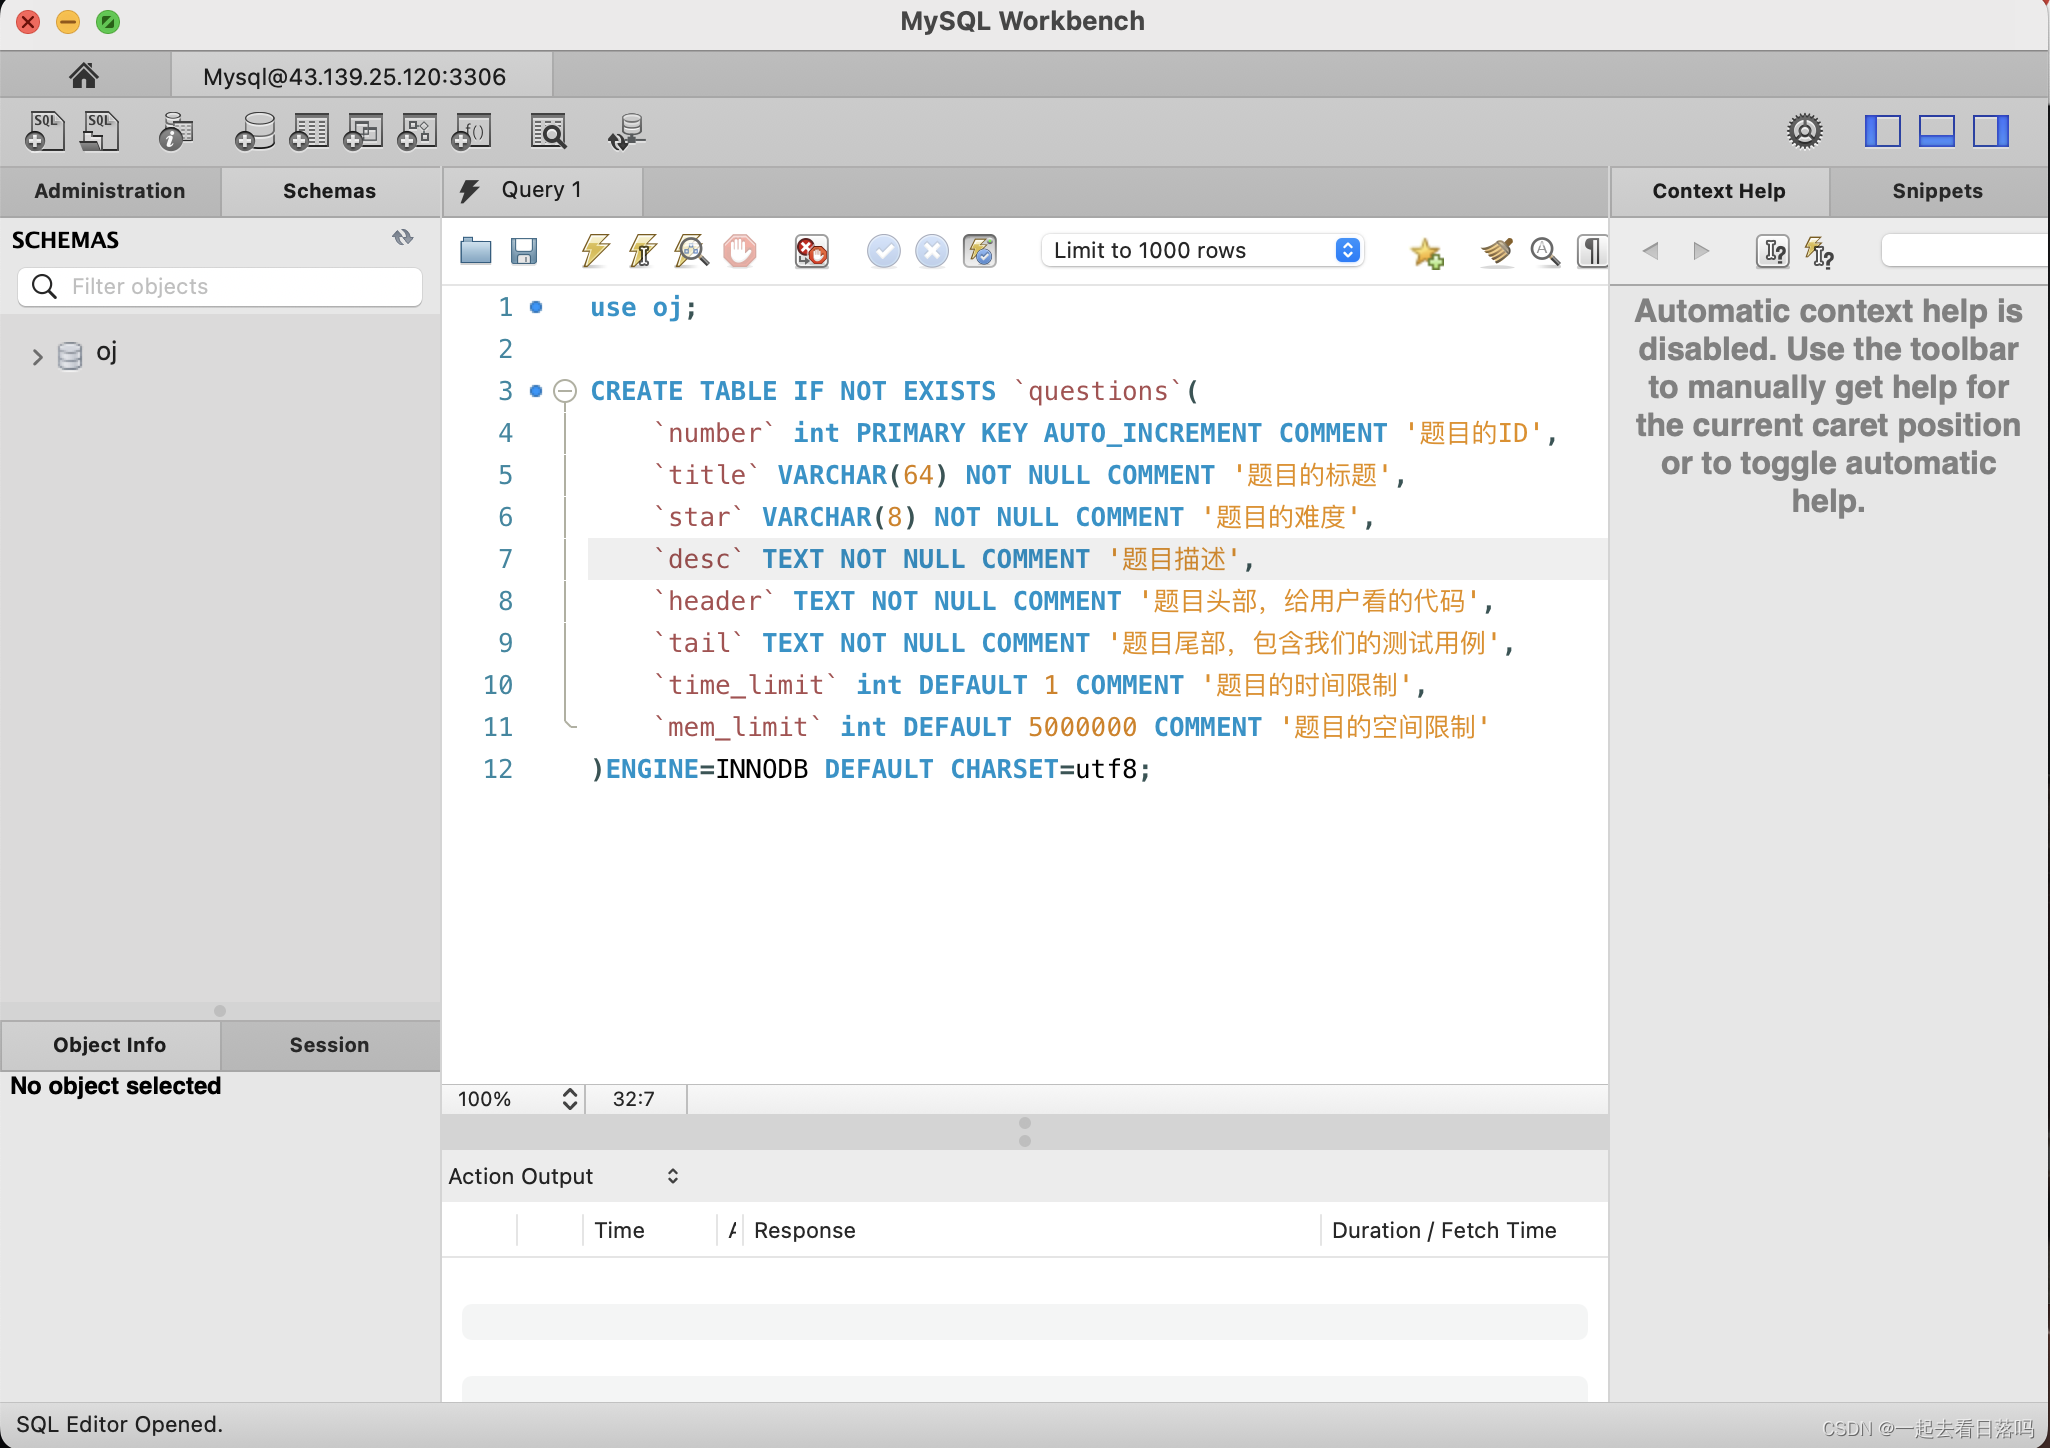Click the 5000000 default value
Screen dimensions: 2050x1448
[1082, 727]
